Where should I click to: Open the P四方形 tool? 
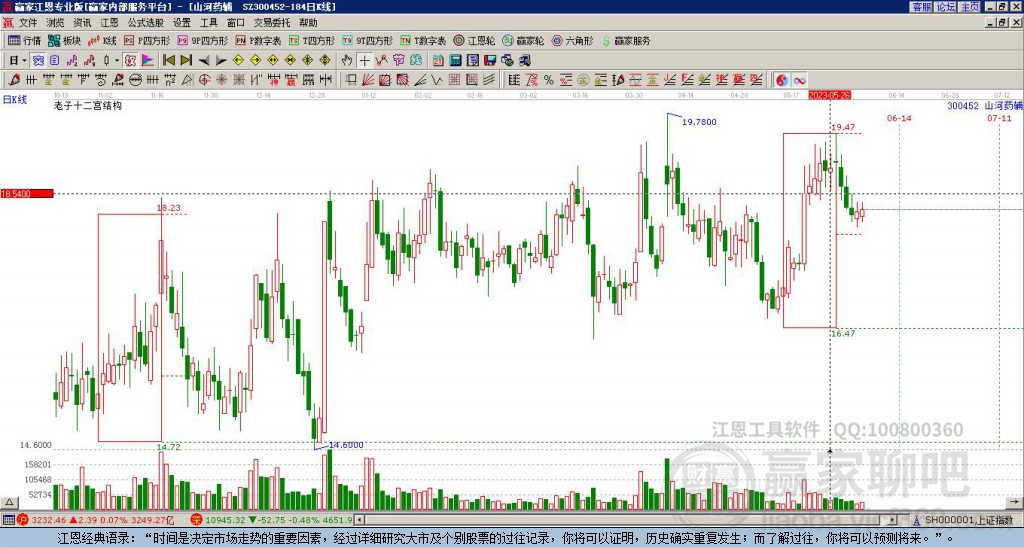147,40
